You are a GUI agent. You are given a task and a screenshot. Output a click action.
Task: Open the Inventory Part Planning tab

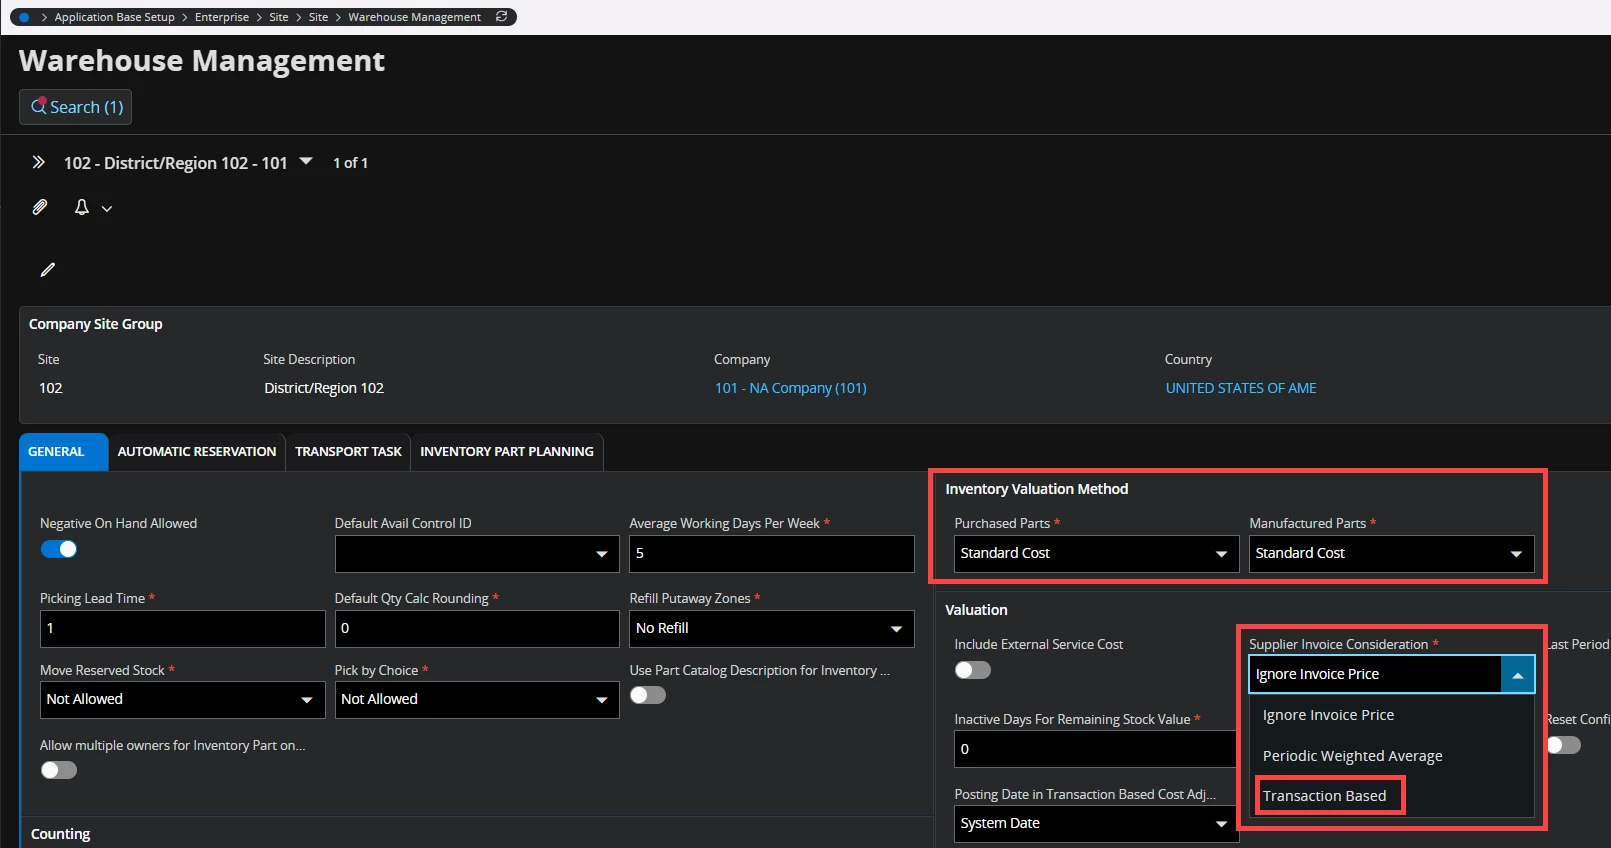click(x=506, y=452)
